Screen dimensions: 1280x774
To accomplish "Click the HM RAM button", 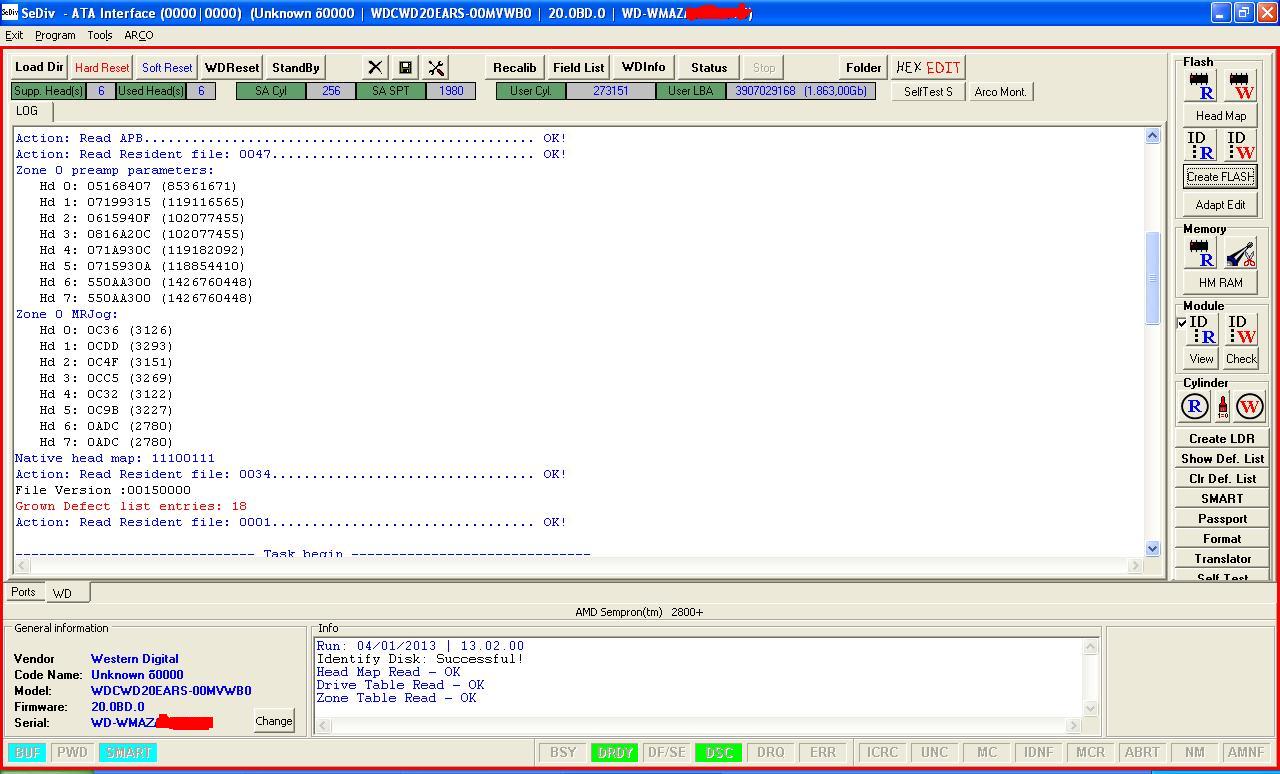I will (1221, 282).
